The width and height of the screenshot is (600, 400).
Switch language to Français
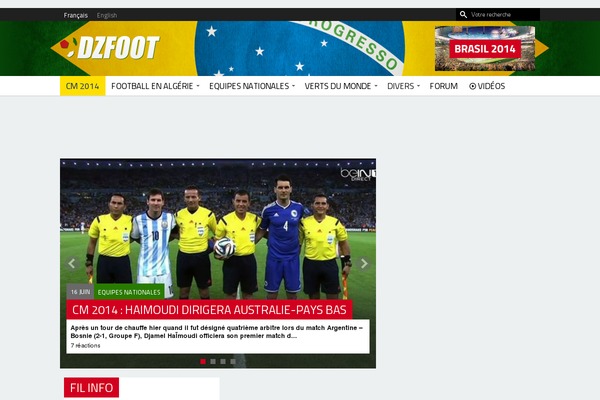click(75, 15)
